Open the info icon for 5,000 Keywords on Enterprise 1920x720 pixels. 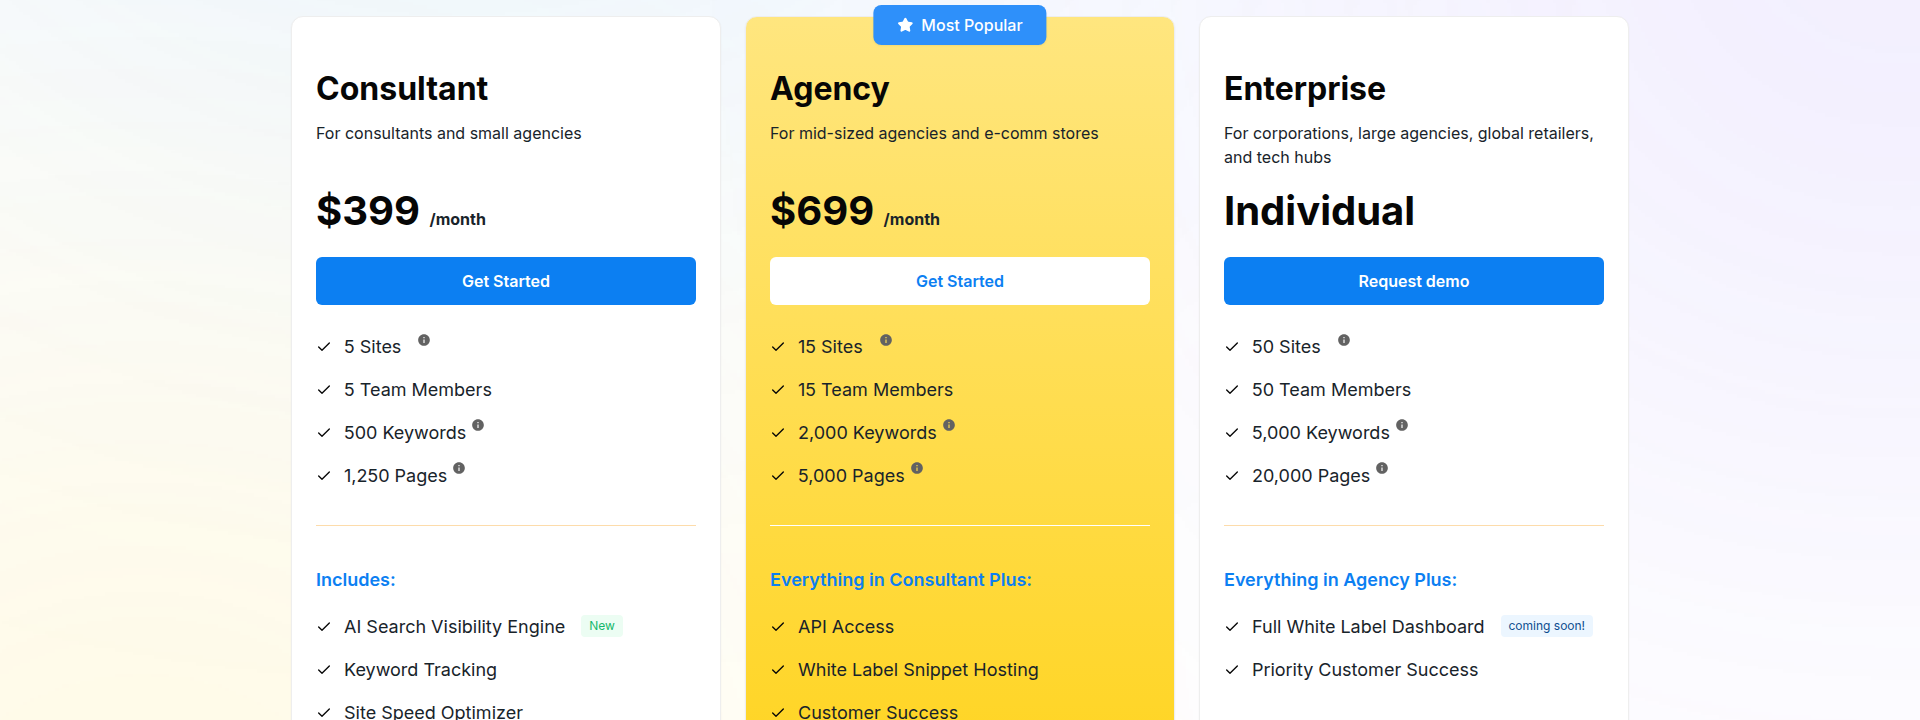pos(1403,425)
